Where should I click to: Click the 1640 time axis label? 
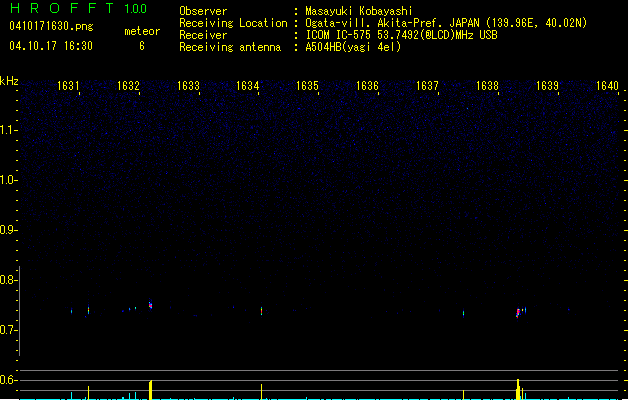pyautogui.click(x=607, y=86)
